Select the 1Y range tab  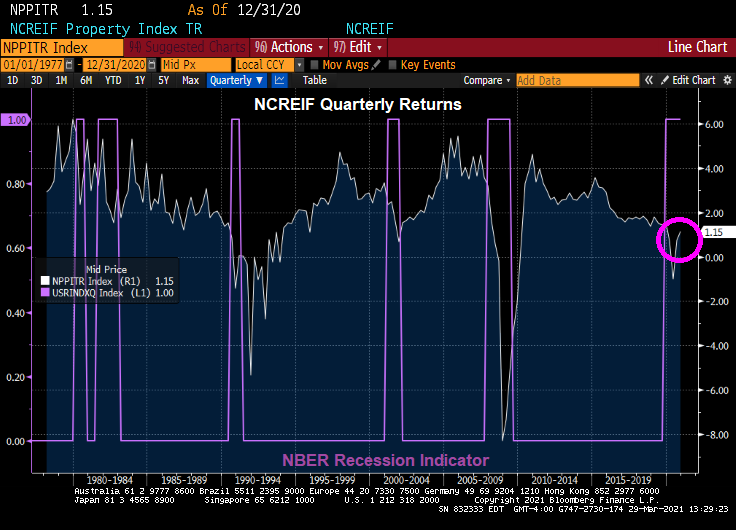(x=140, y=80)
